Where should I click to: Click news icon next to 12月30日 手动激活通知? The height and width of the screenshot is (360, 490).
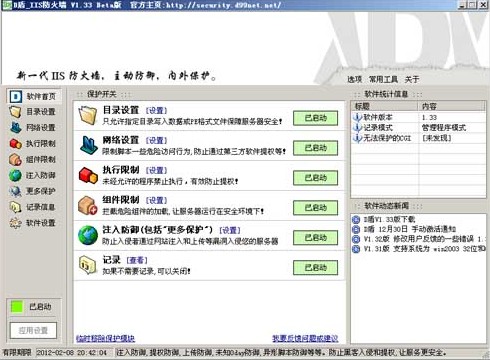(356, 229)
